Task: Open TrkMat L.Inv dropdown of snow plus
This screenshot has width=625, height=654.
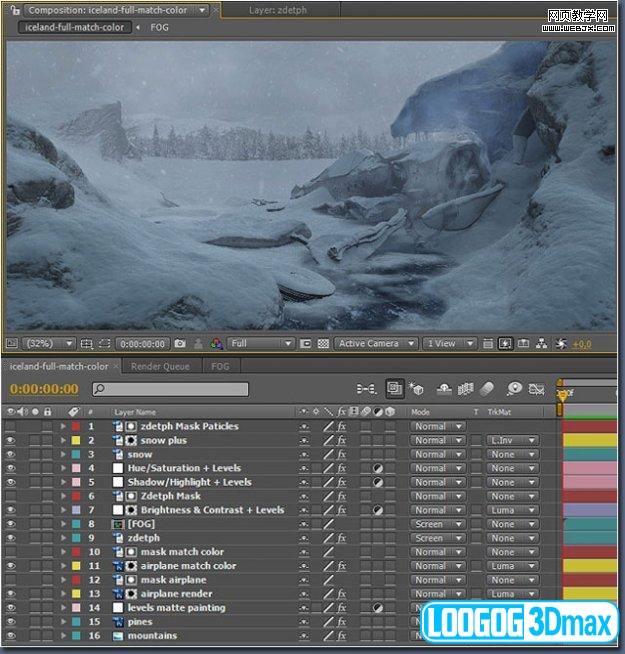Action: 512,440
